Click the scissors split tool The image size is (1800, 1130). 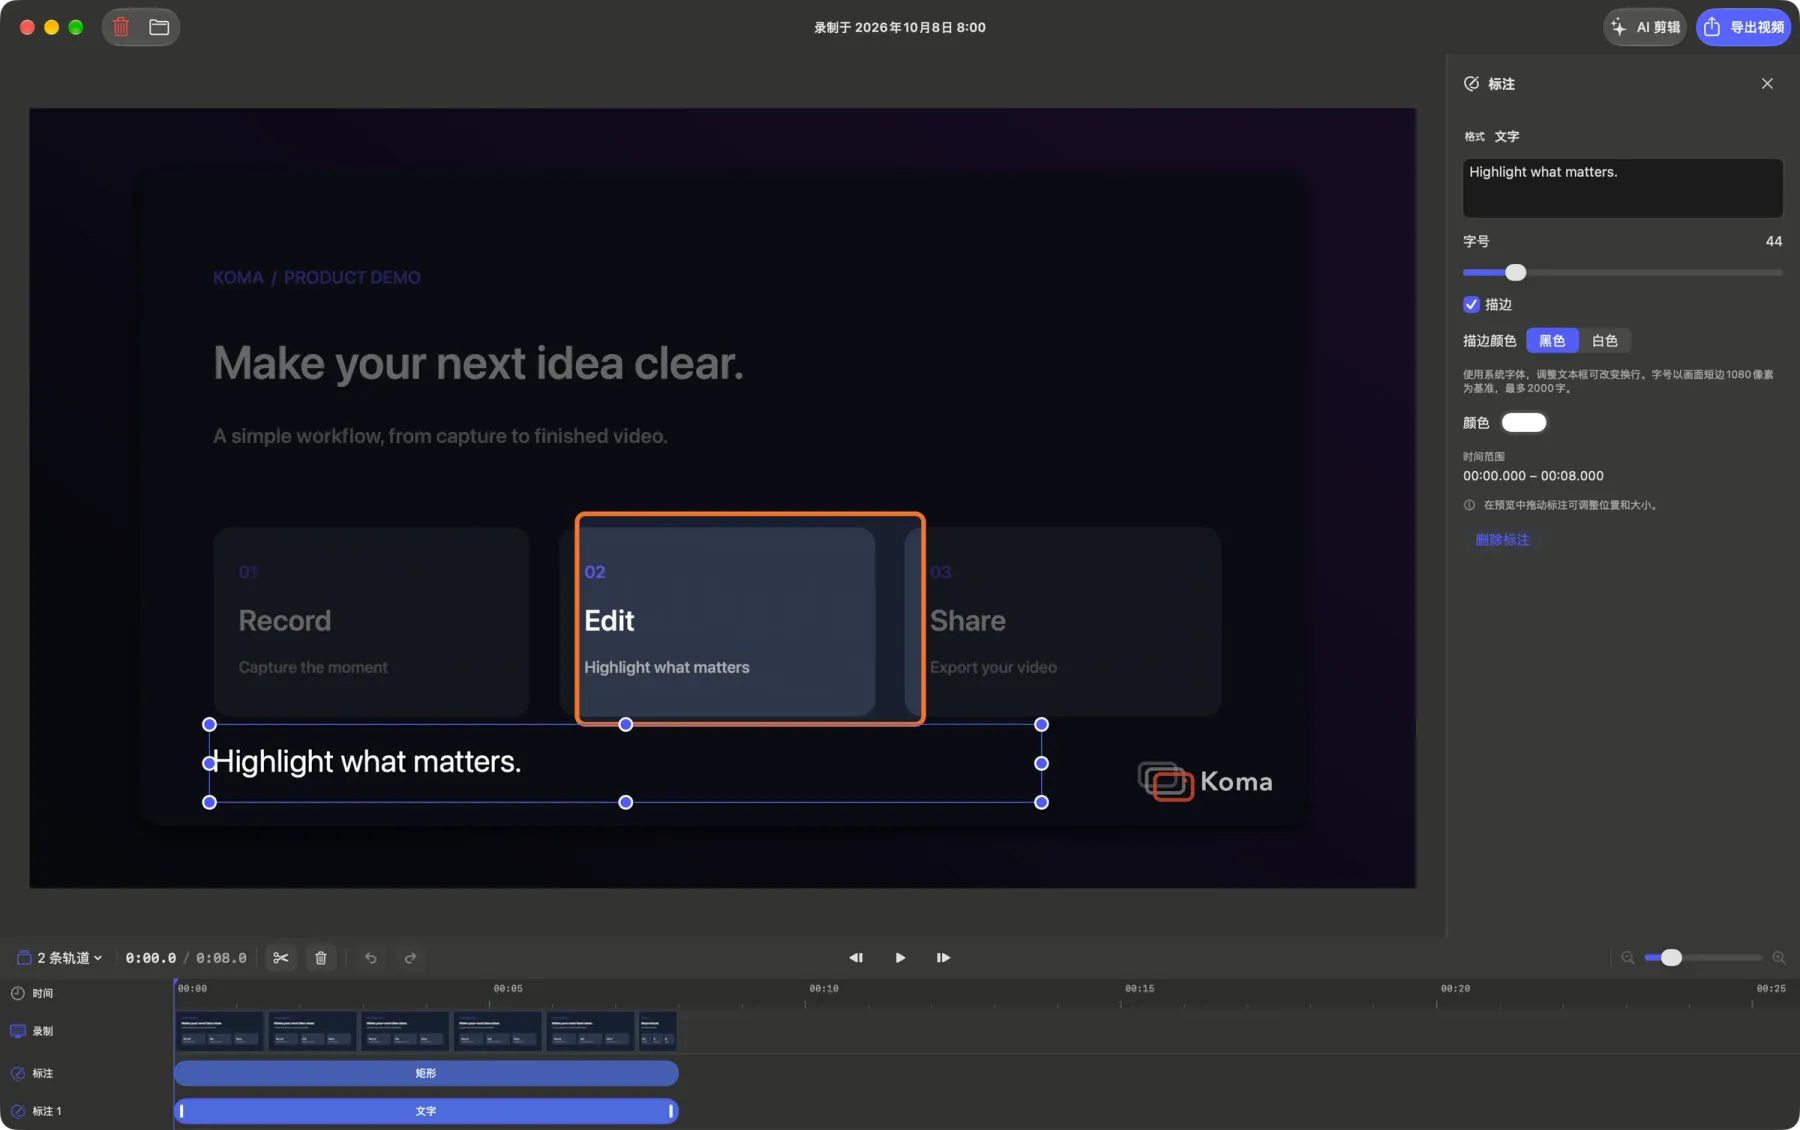[281, 958]
